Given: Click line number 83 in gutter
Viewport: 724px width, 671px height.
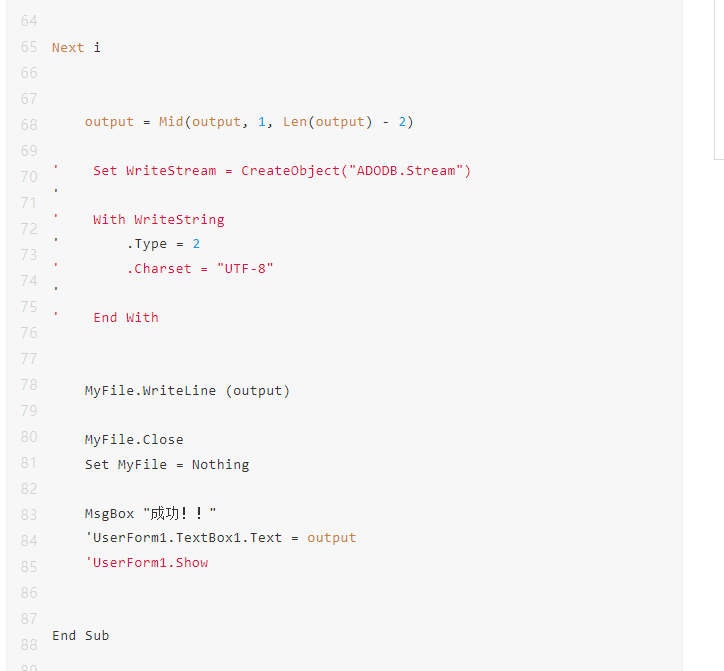Looking at the screenshot, I should click(29, 514).
